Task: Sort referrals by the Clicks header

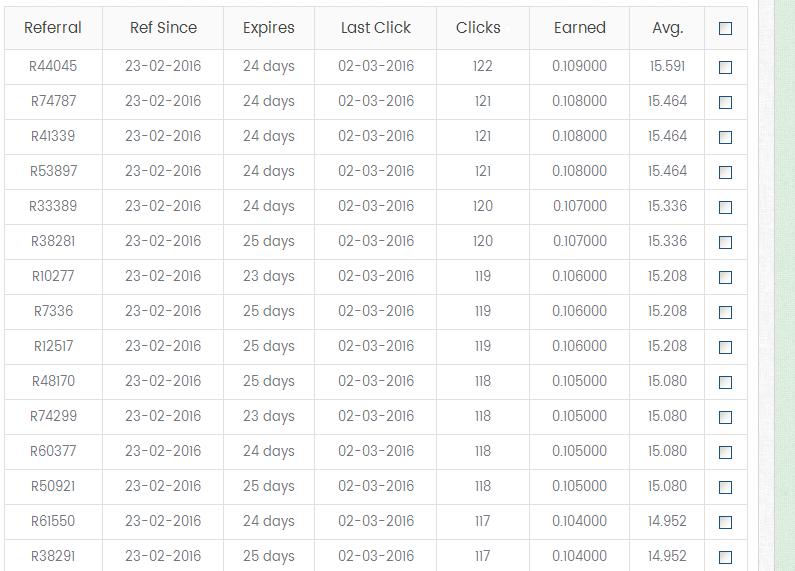Action: 478,28
